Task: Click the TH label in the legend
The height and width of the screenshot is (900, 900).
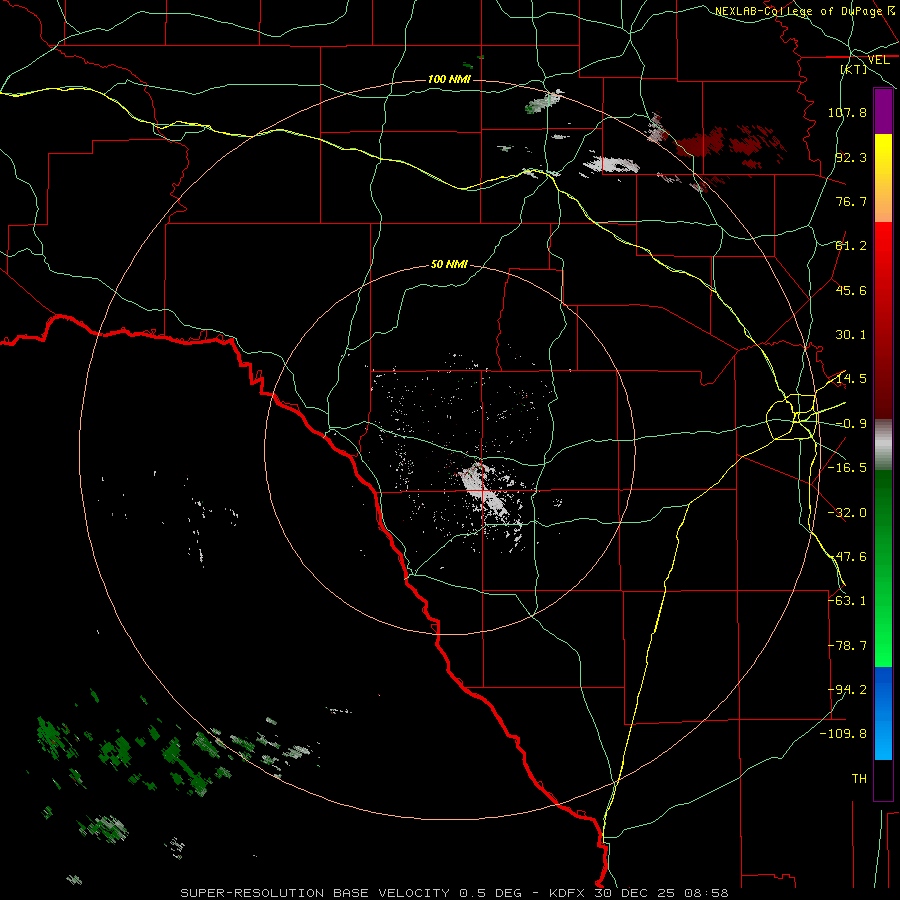Action: (x=859, y=779)
